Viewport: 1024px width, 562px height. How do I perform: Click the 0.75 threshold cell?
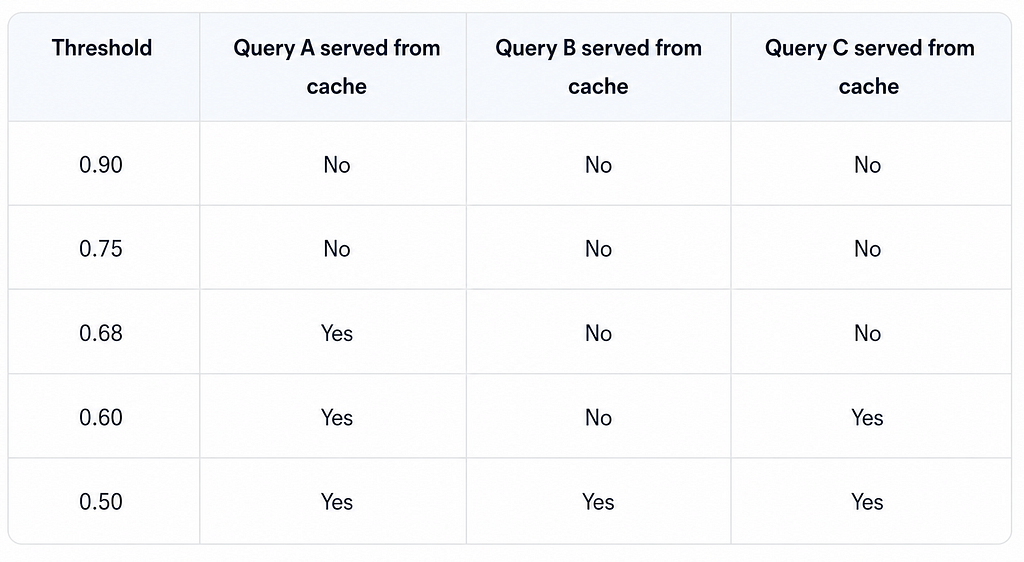point(101,249)
